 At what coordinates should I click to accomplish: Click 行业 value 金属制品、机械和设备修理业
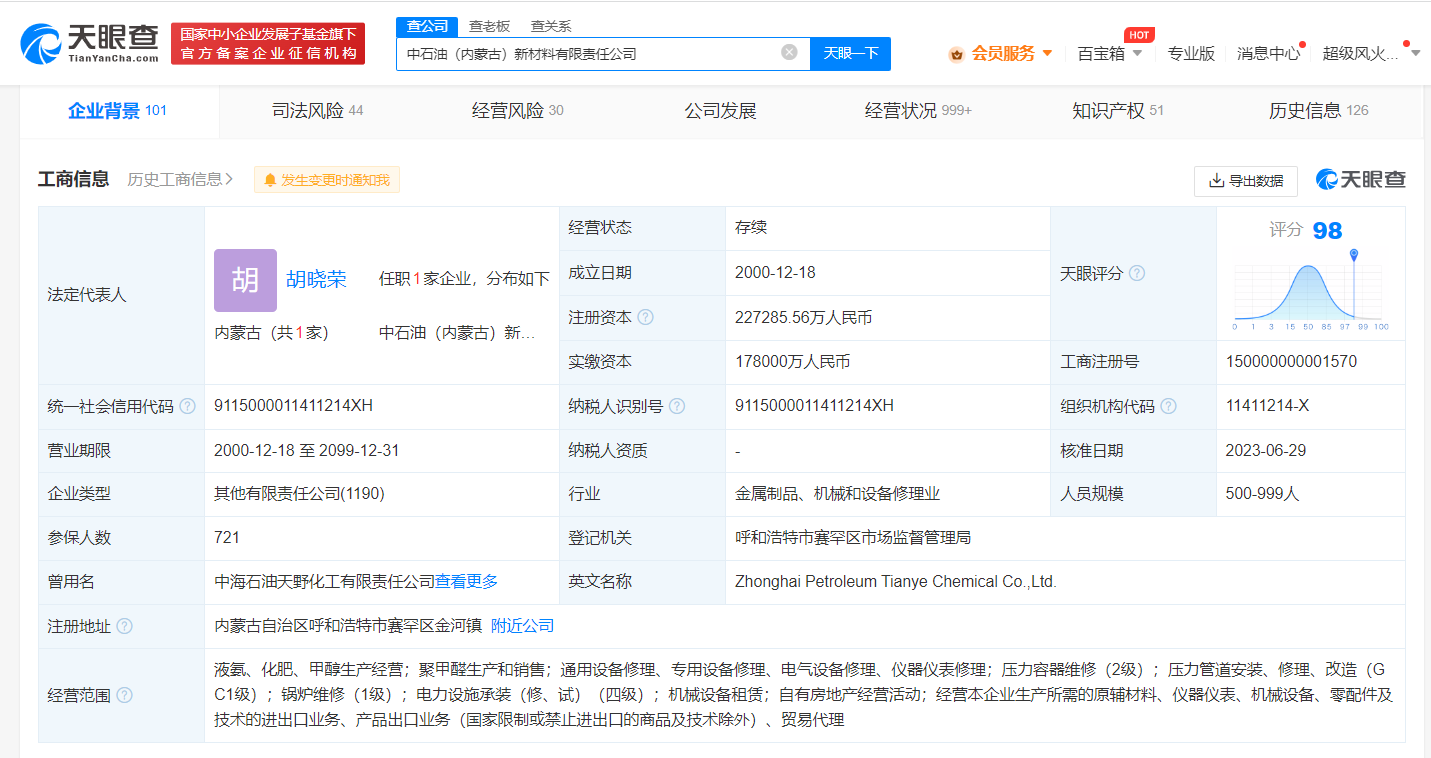(837, 494)
